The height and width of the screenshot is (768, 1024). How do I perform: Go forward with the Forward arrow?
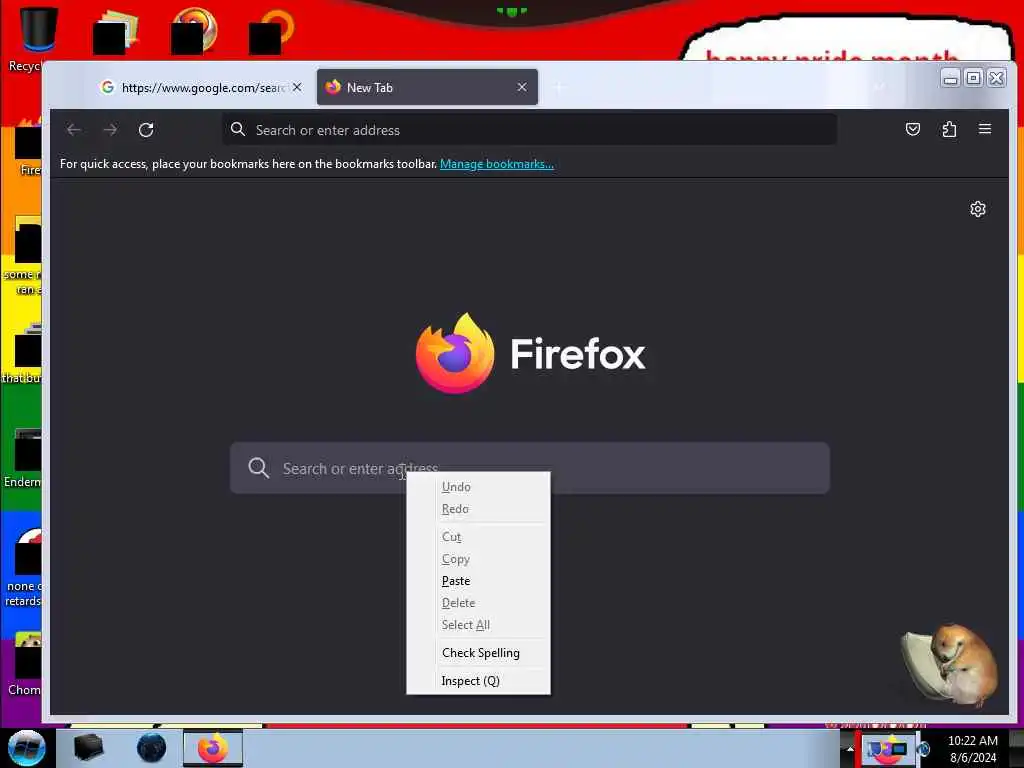click(x=110, y=130)
